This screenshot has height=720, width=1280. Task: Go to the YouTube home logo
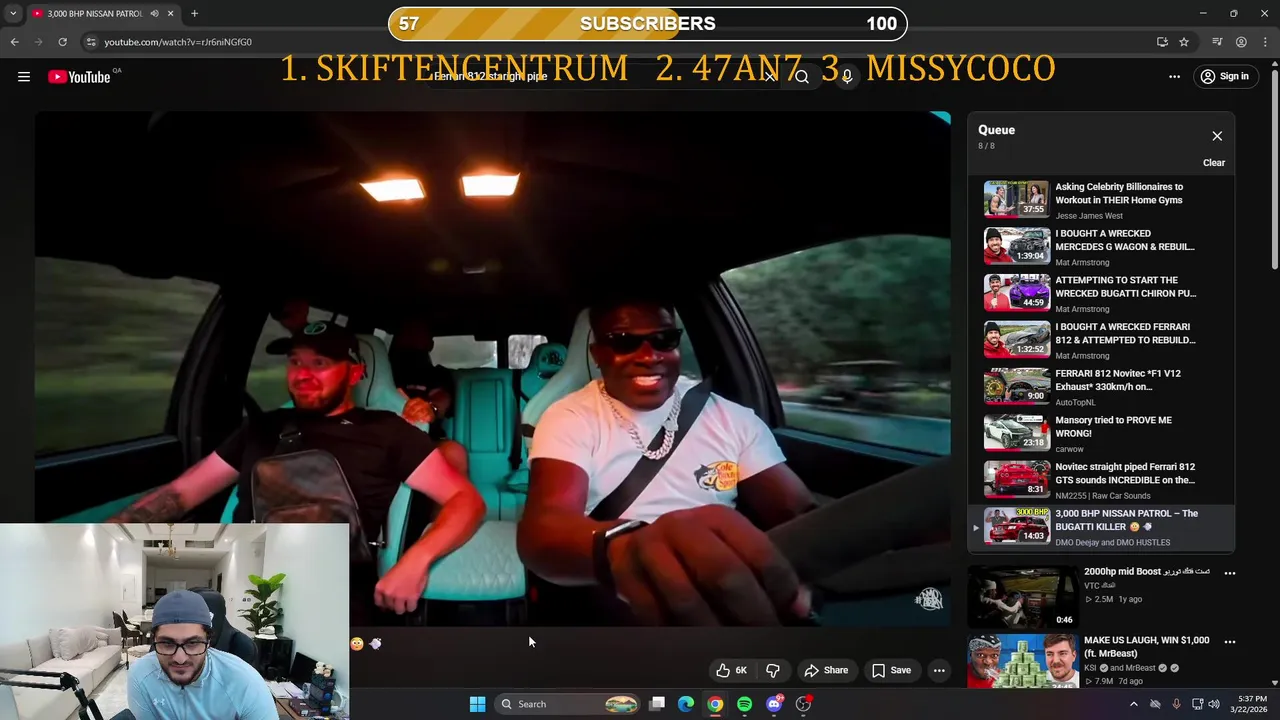(x=79, y=77)
